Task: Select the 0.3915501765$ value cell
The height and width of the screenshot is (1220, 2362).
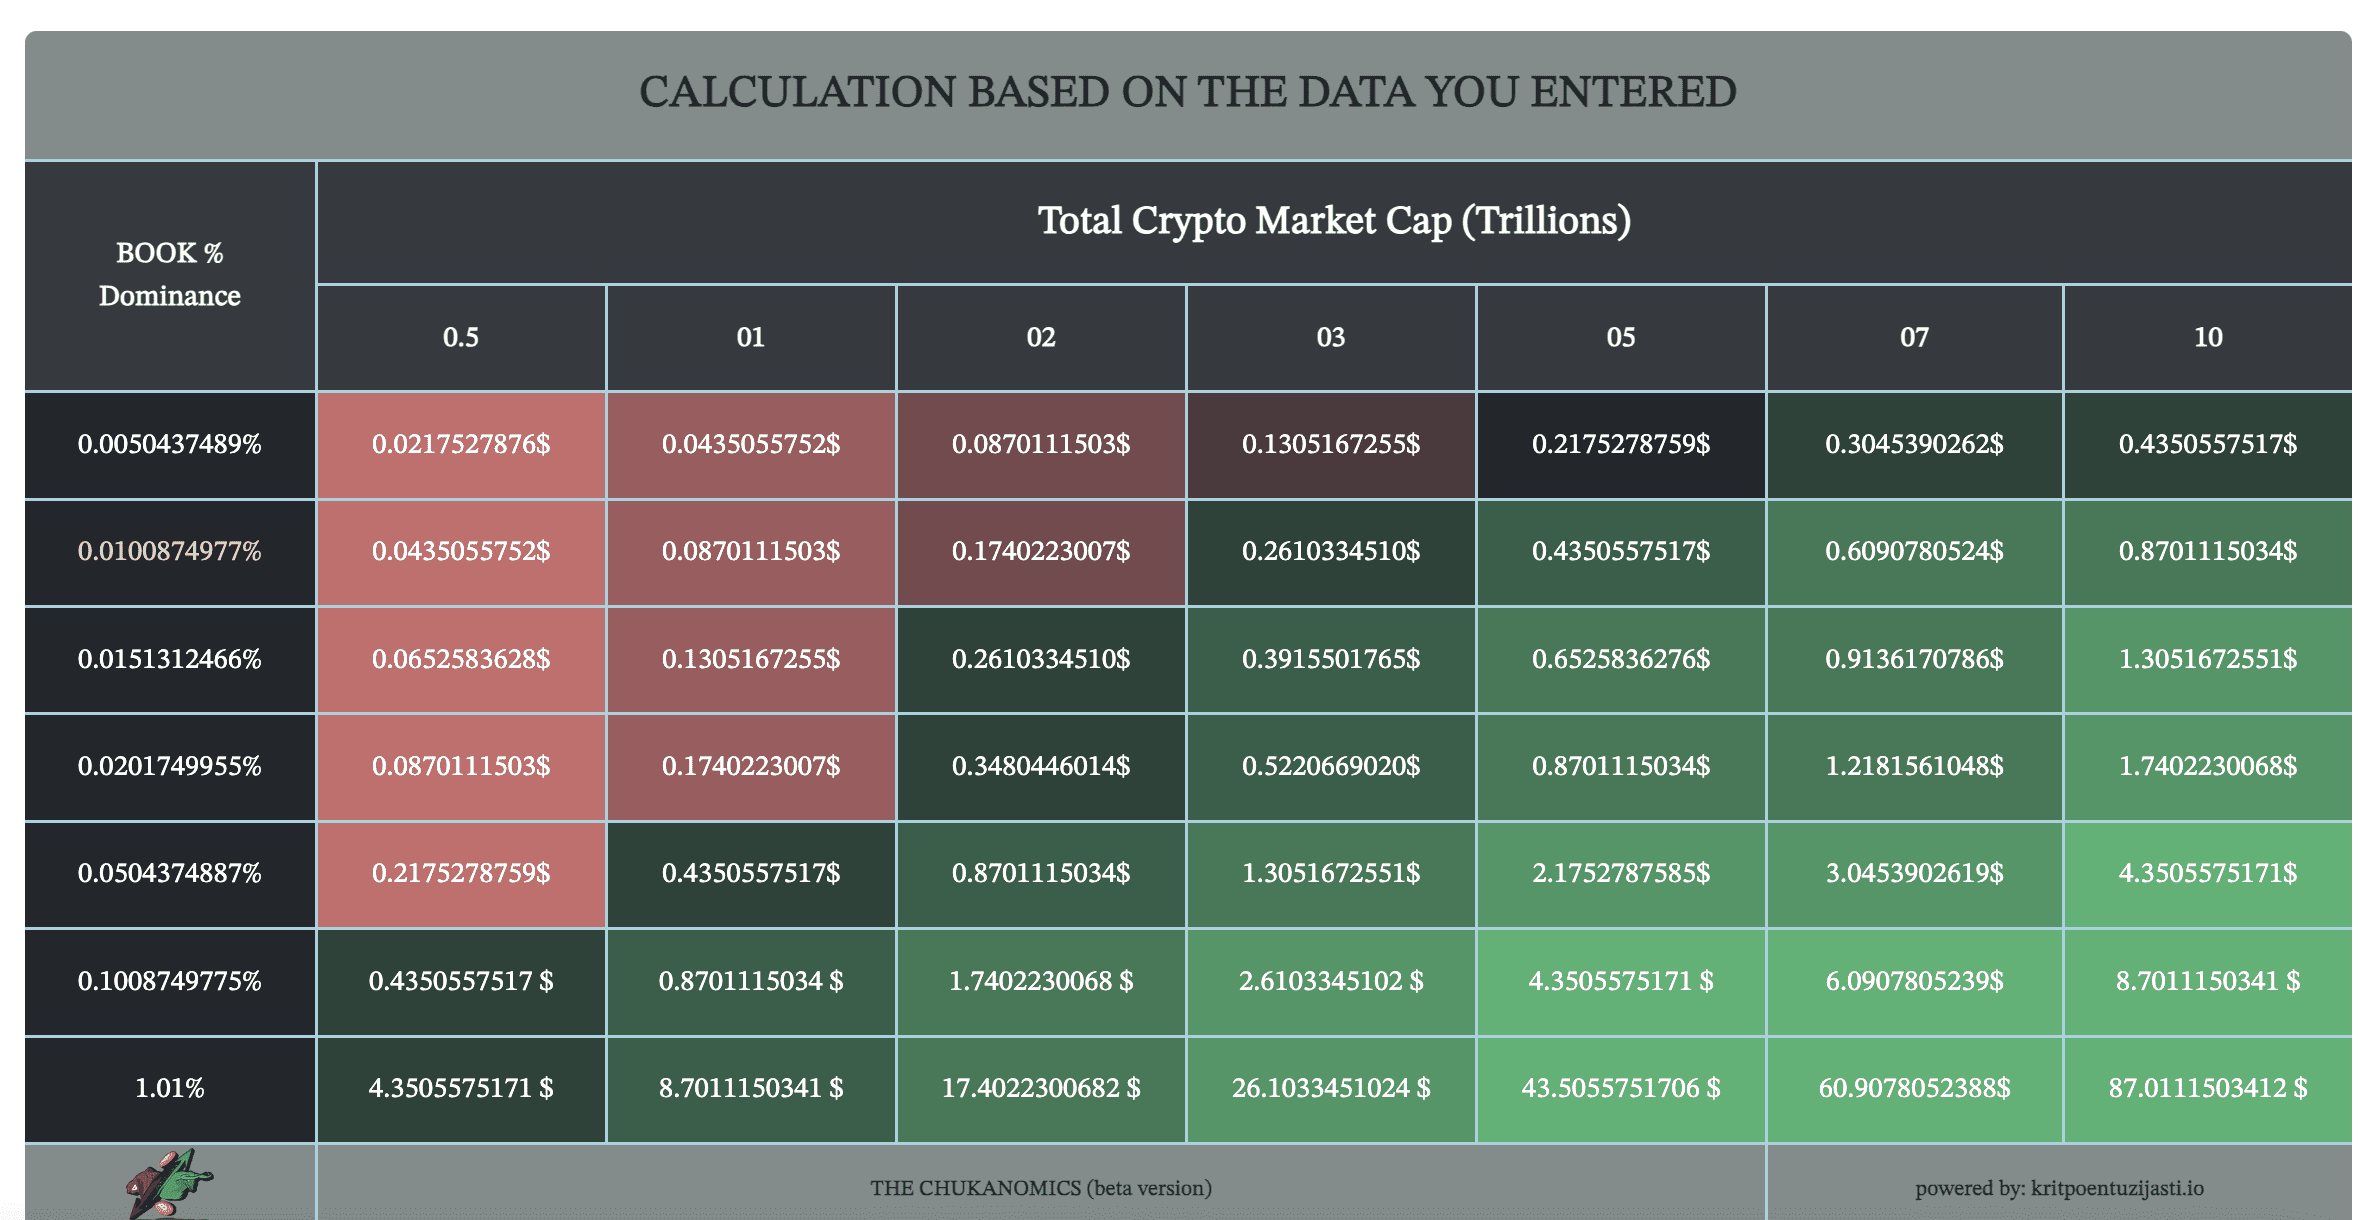Action: (1330, 659)
